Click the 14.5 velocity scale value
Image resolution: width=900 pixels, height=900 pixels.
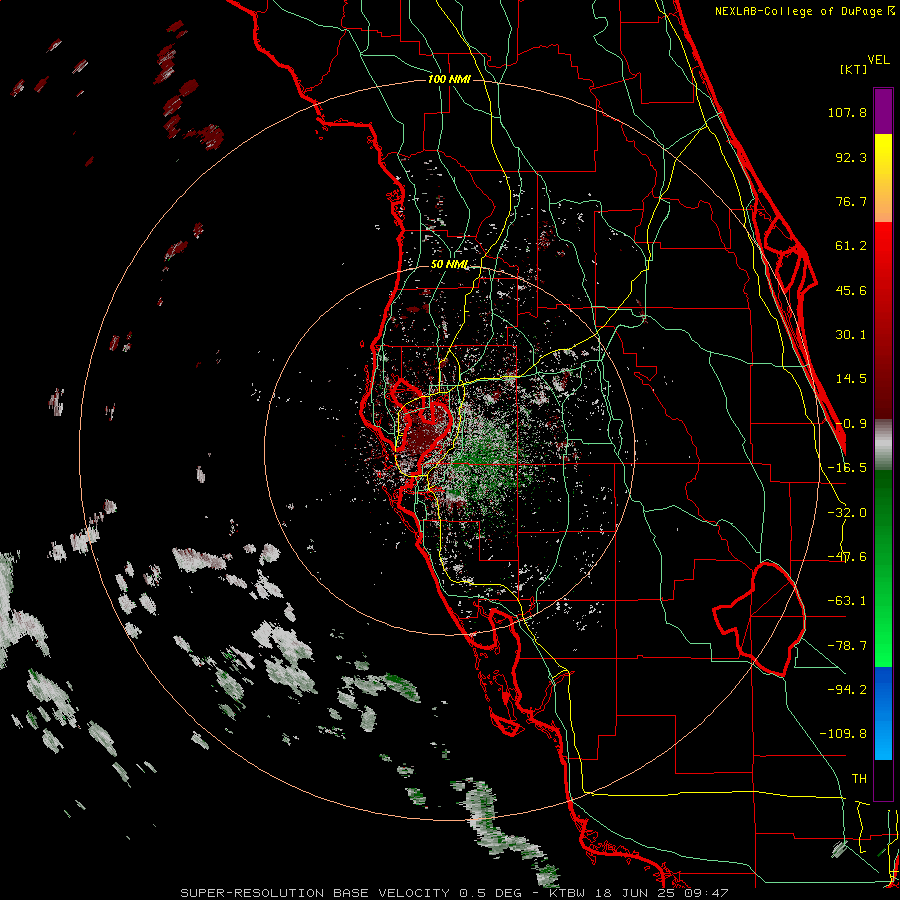(851, 379)
